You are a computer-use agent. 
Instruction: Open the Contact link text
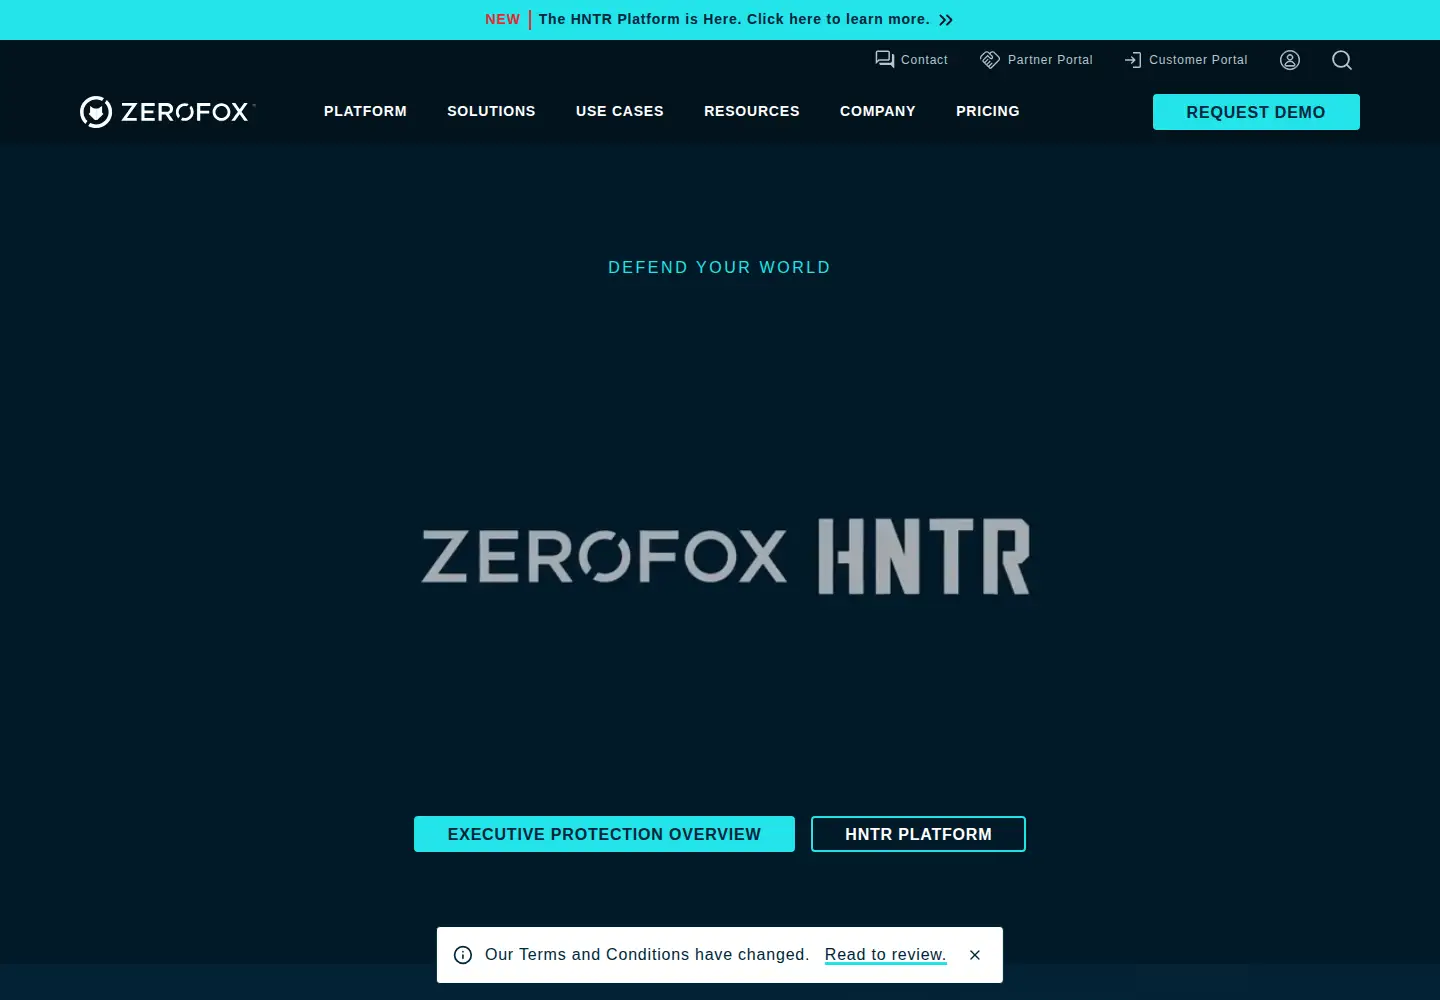924,60
